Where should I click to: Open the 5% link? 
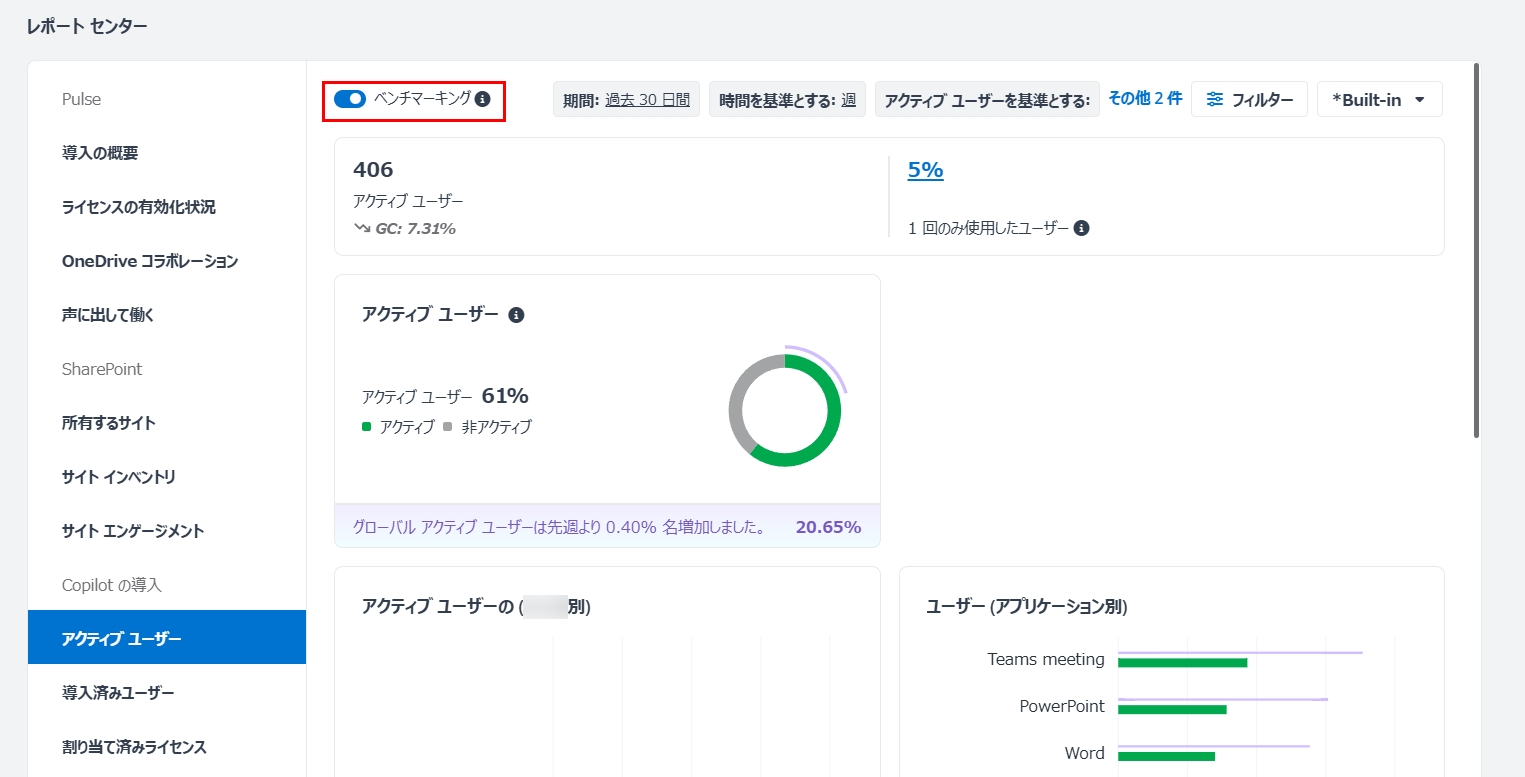[x=925, y=170]
